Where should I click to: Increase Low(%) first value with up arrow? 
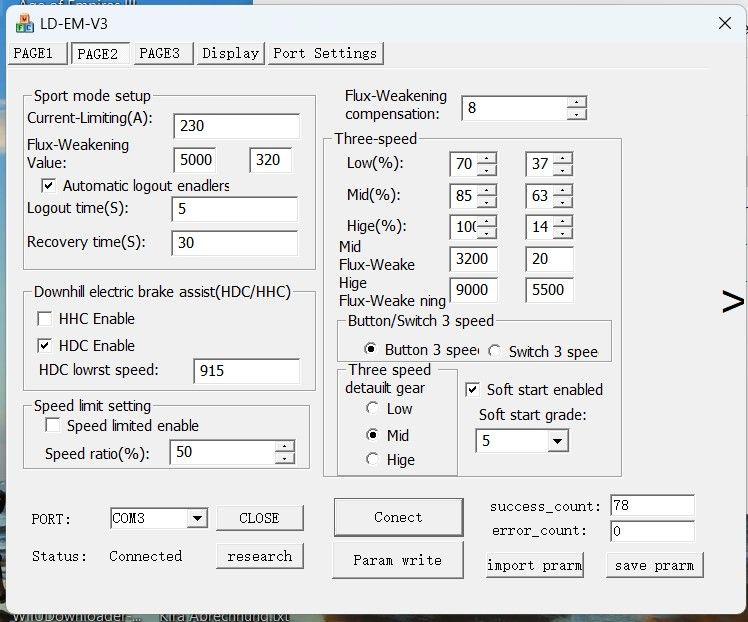pos(487,157)
